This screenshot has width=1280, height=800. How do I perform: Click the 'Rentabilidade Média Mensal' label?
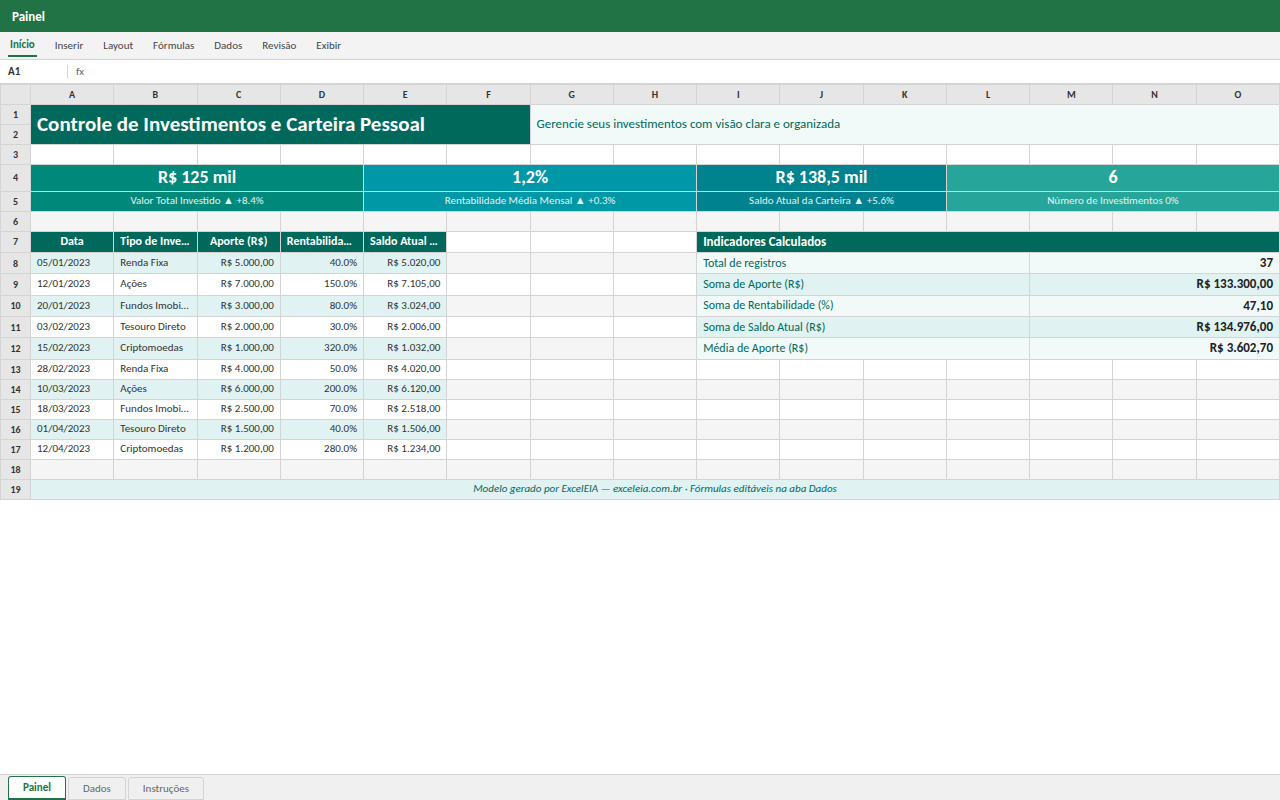(530, 201)
